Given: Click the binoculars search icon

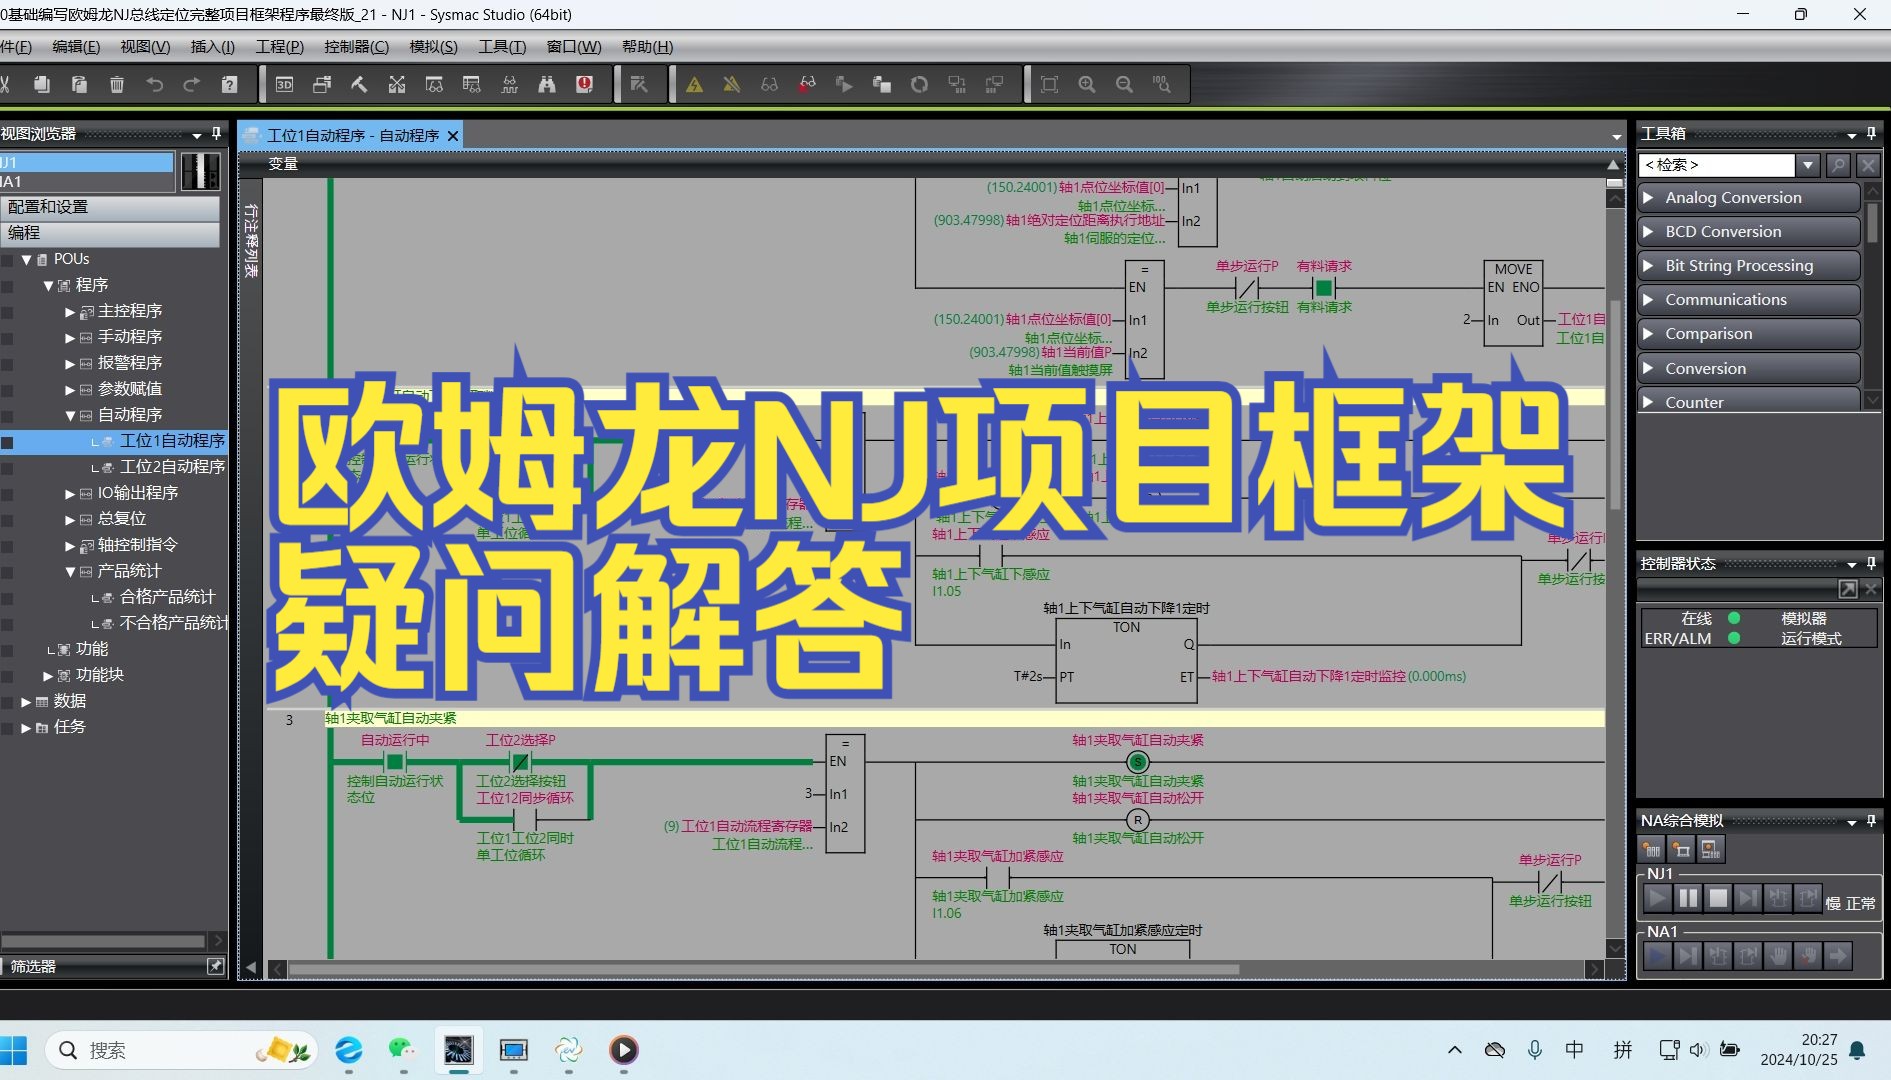Looking at the screenshot, I should click(547, 85).
